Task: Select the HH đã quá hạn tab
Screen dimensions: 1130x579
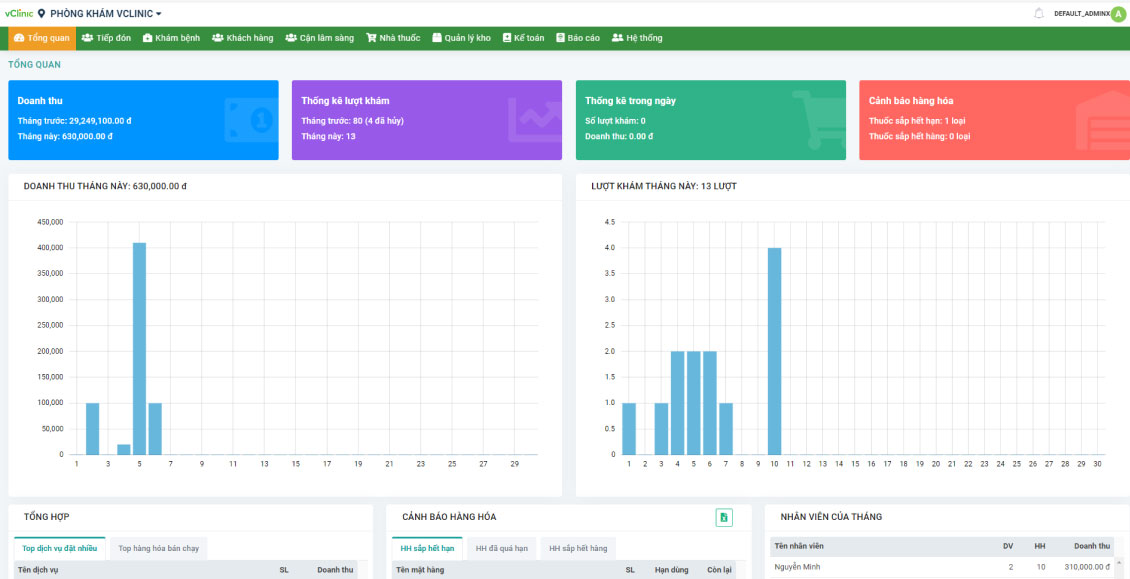Action: click(x=501, y=548)
